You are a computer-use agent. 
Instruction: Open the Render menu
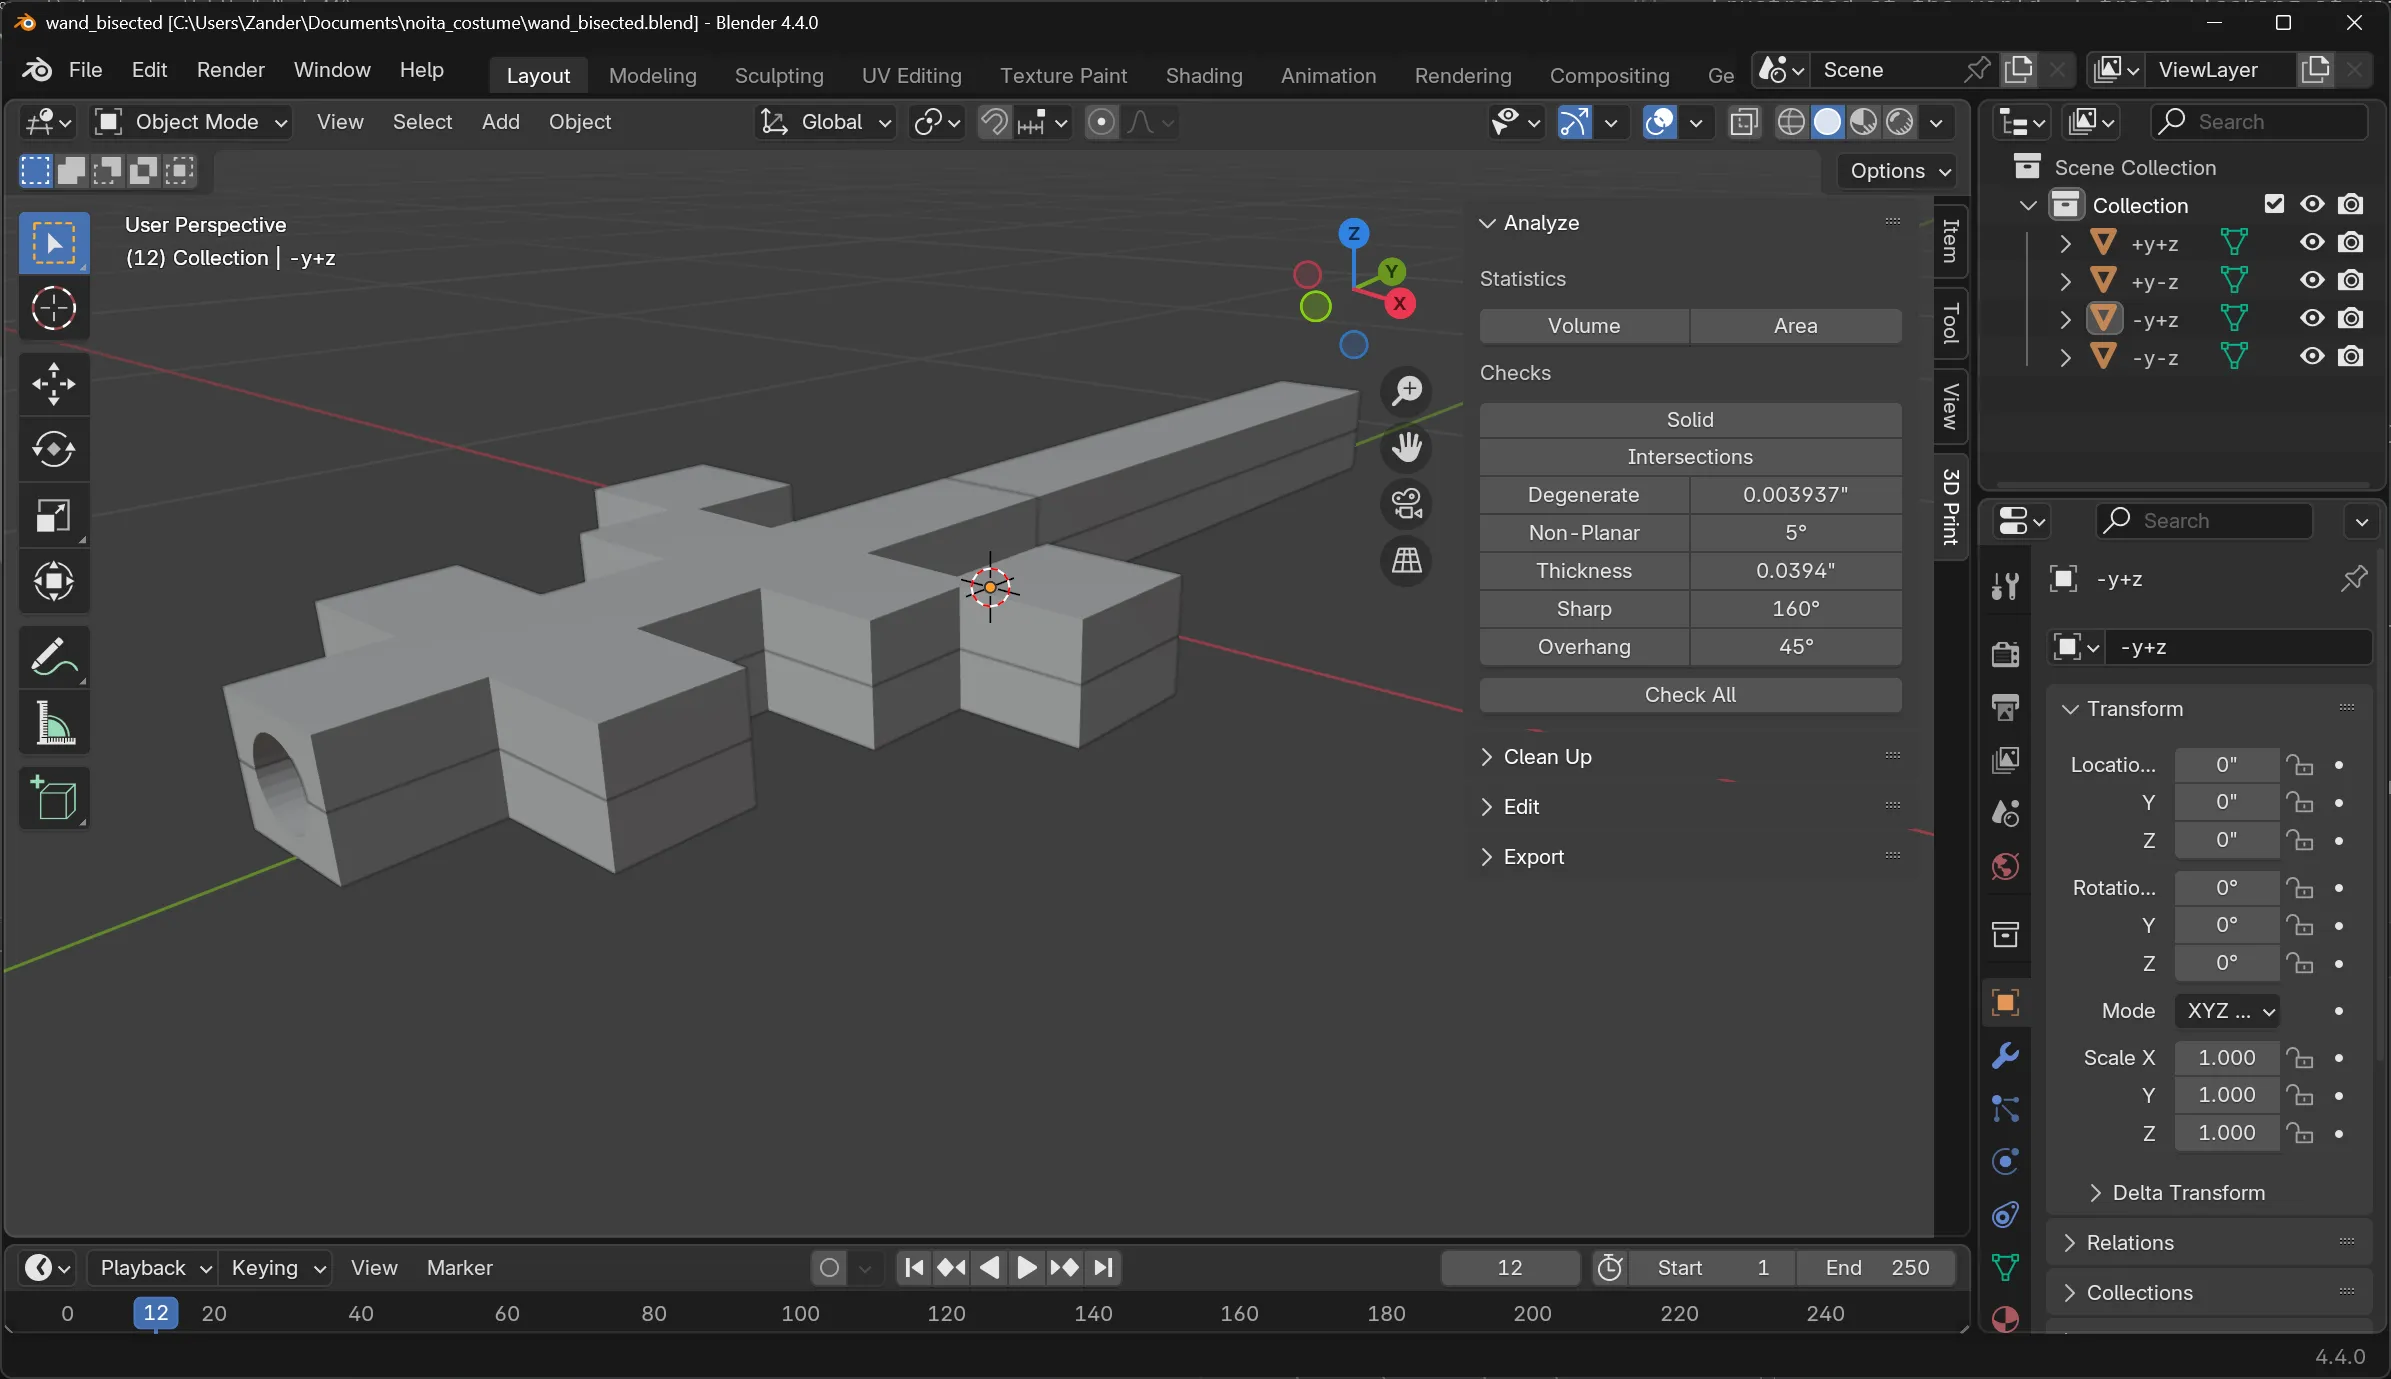230,70
